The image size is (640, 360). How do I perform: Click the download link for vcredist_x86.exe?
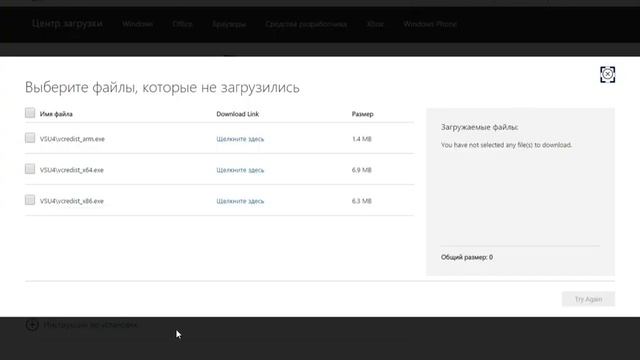click(240, 201)
